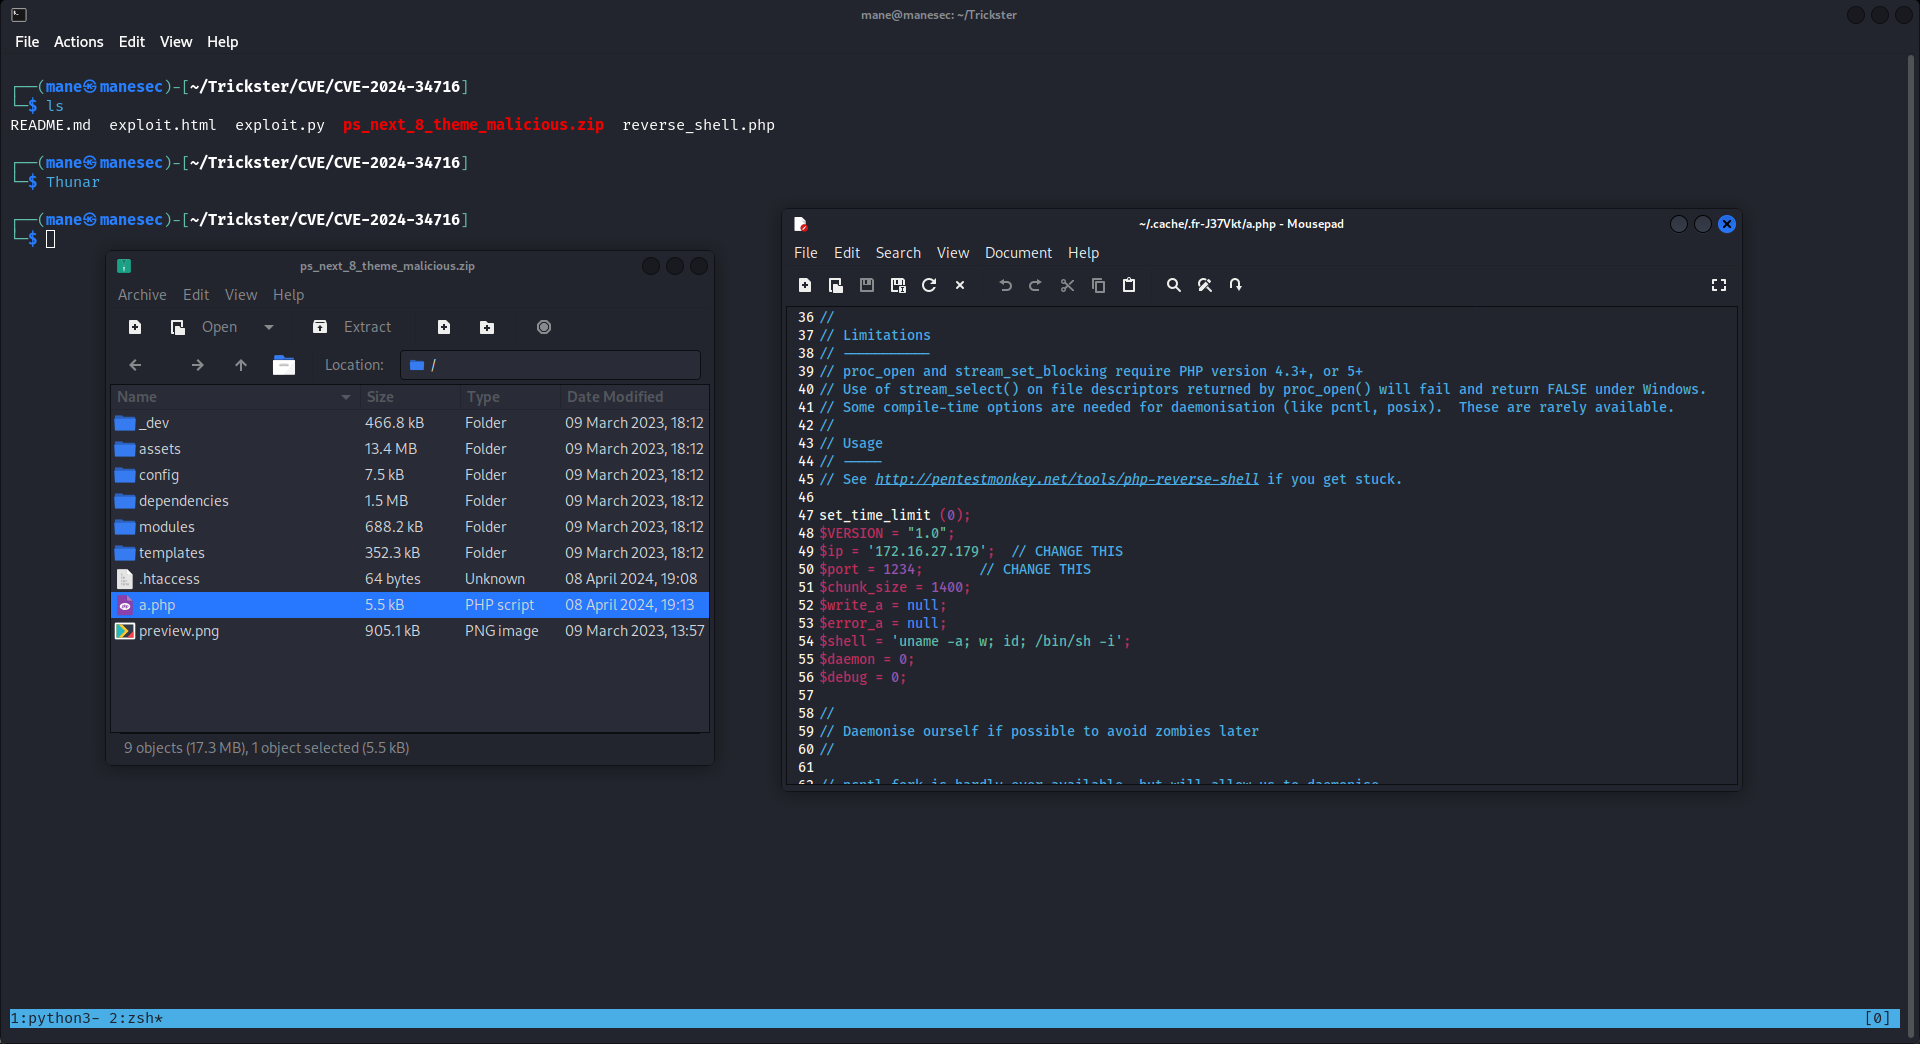
Task: Open View menu in archive manager
Action: [241, 295]
